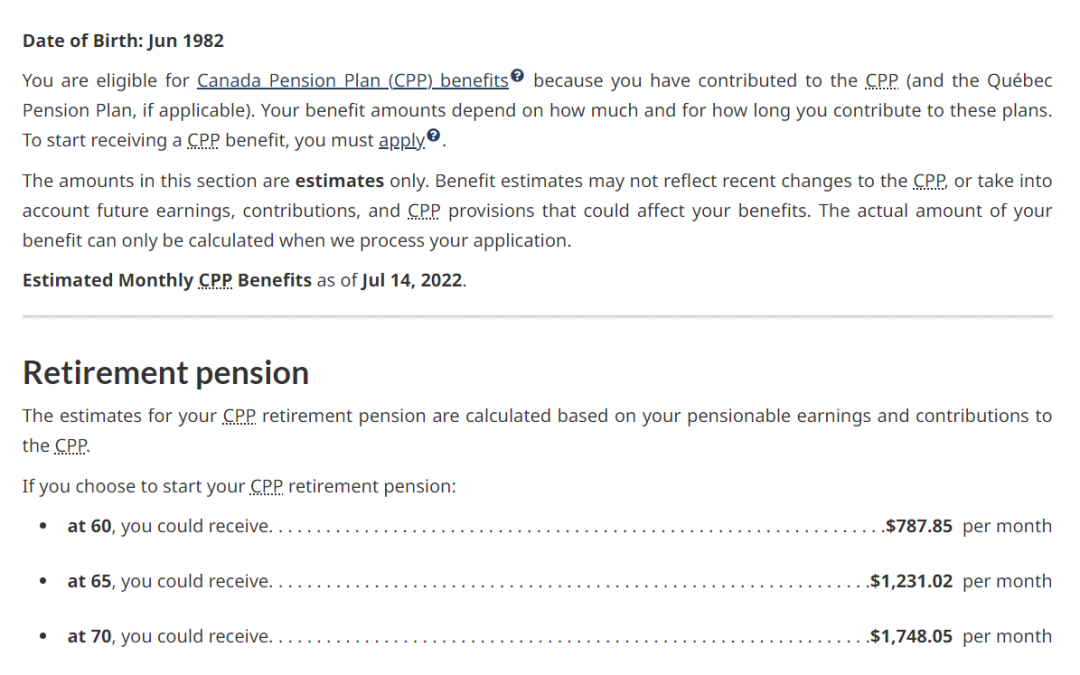Viewport: 1080px width, 675px height.
Task: Click CPP abbreviation in "receiving a CPP benefit"
Action: (x=203, y=141)
